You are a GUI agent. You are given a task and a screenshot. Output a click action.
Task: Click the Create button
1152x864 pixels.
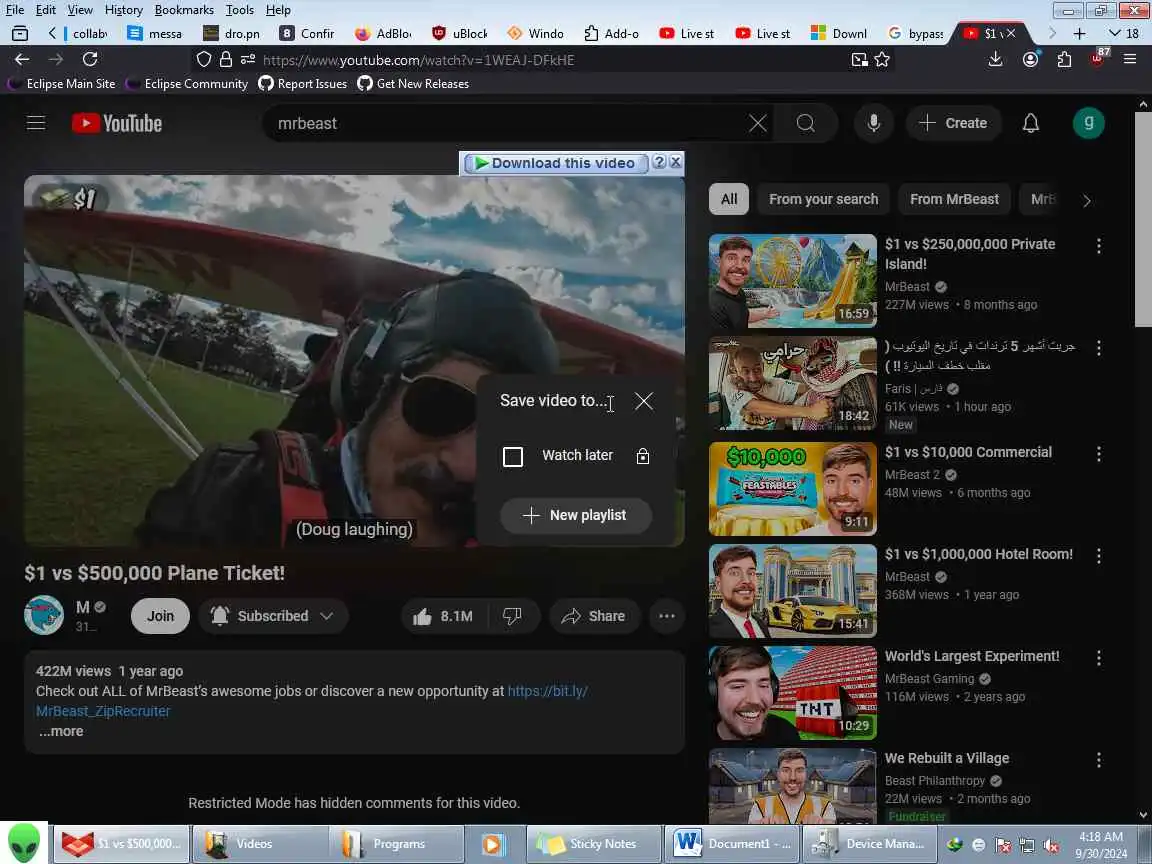pos(954,123)
